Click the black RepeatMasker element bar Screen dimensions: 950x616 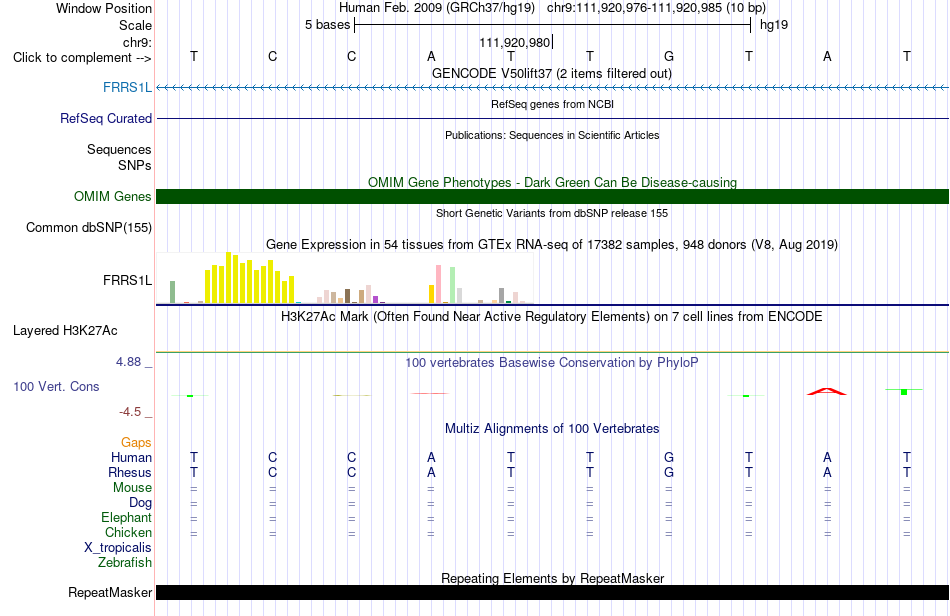click(x=552, y=592)
